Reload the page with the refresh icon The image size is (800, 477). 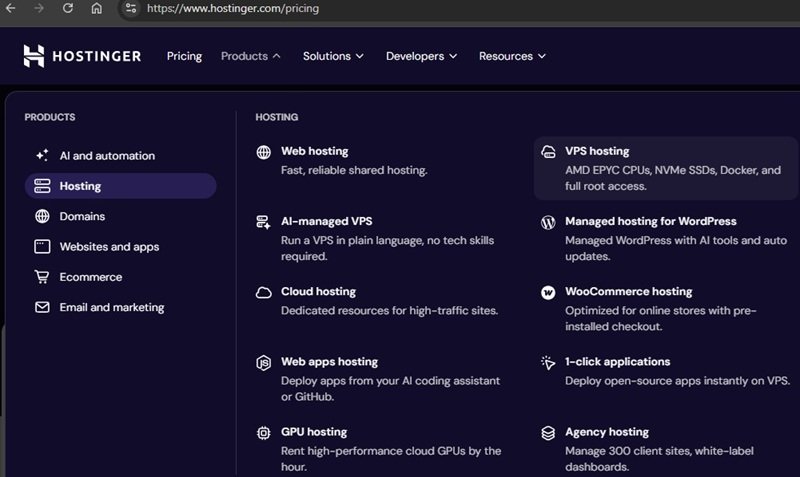pos(68,8)
